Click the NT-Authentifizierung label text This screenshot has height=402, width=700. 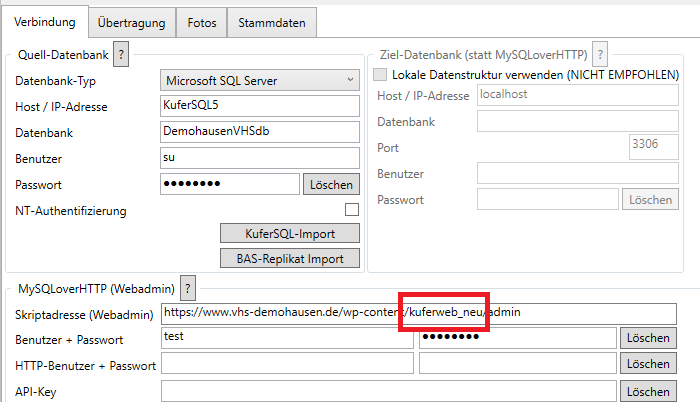pyautogui.click(x=71, y=211)
